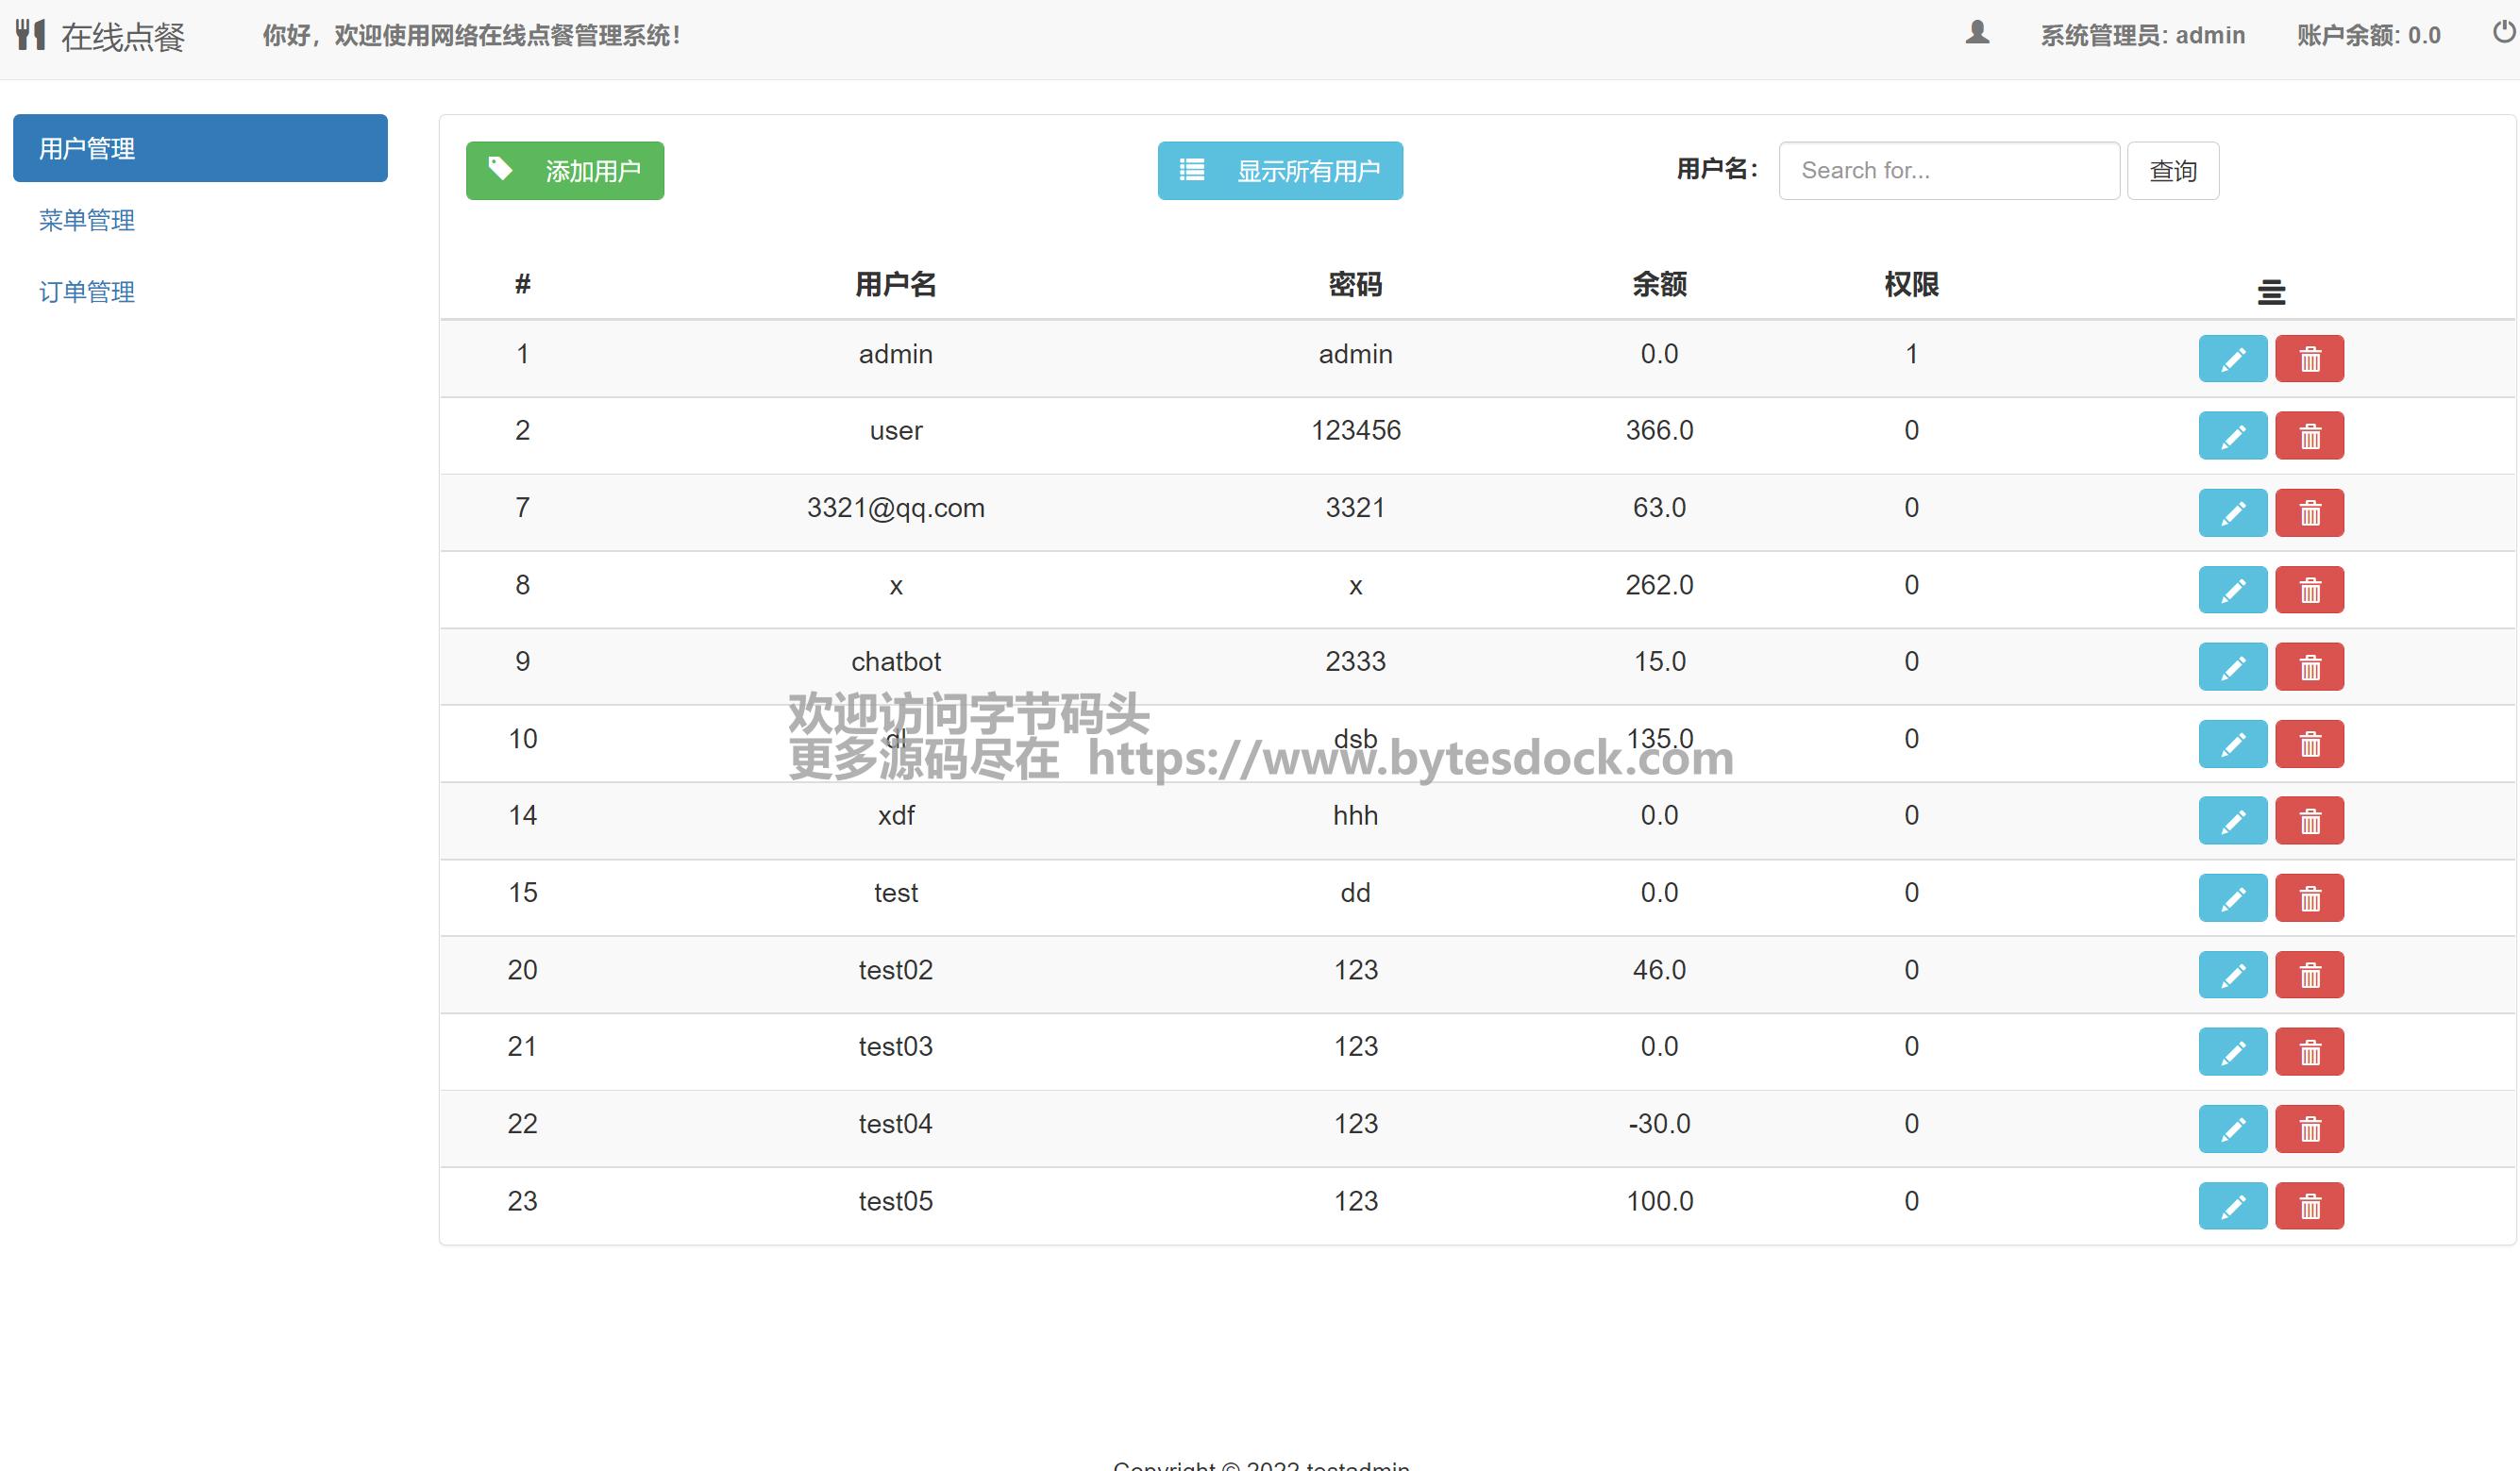
Task: Edit the test02 user entry
Action: click(x=2232, y=975)
